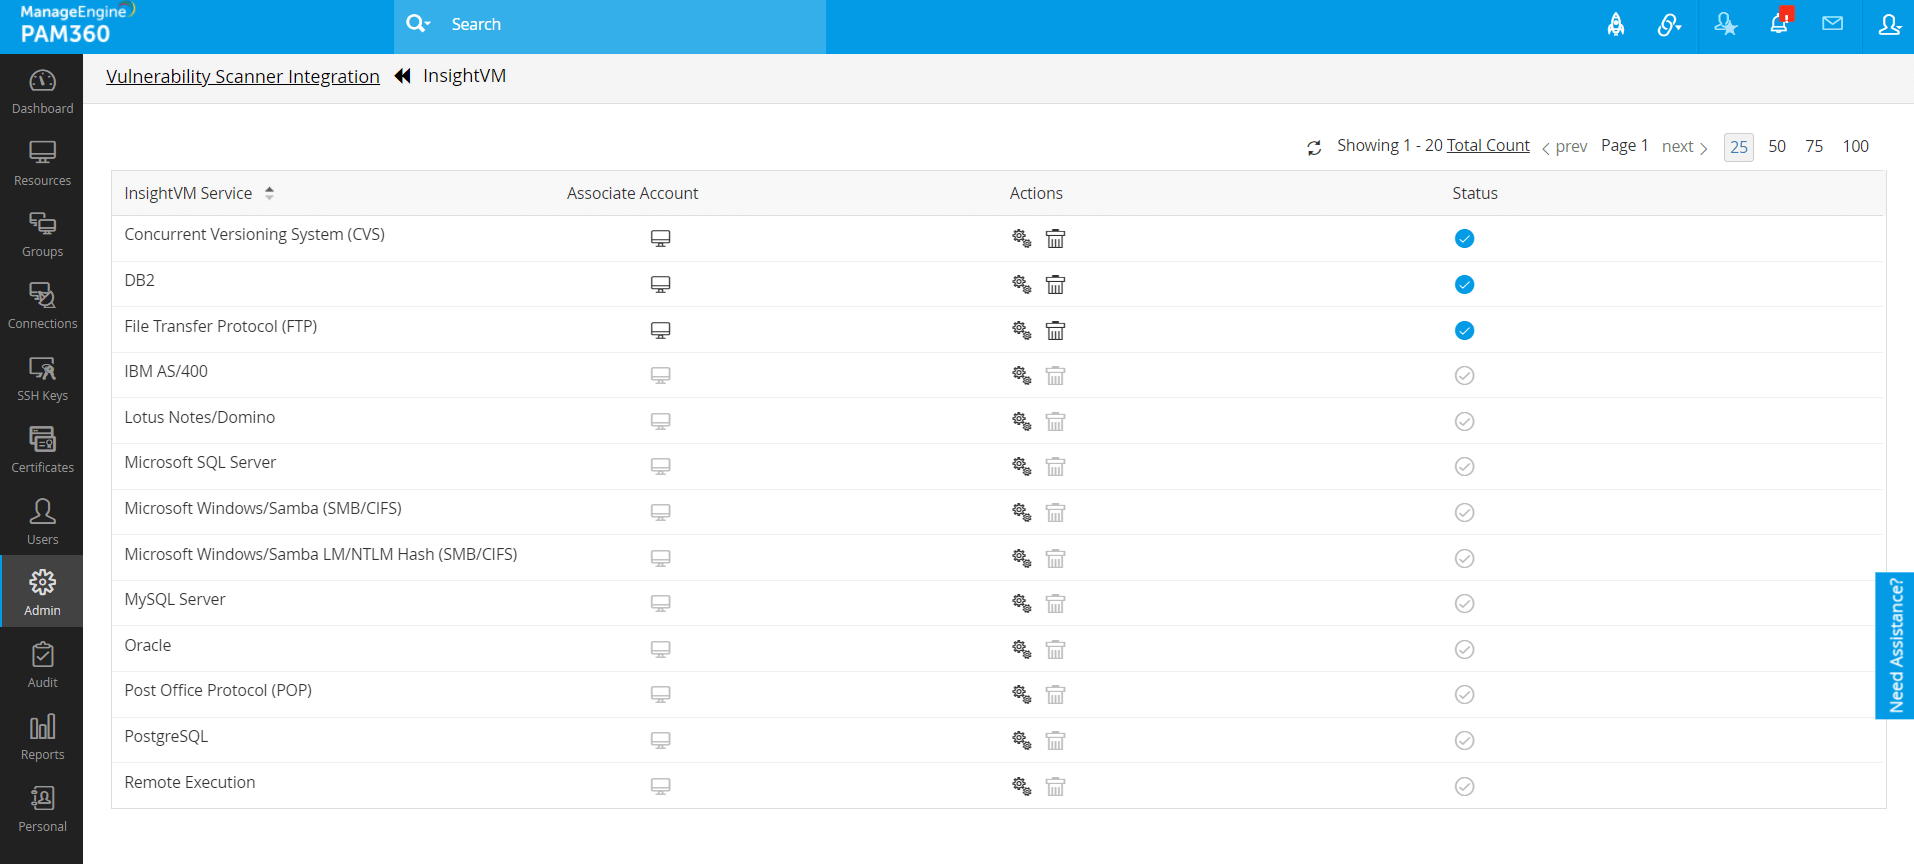
Task: Enable status for IBM AS/400
Action: (1464, 375)
